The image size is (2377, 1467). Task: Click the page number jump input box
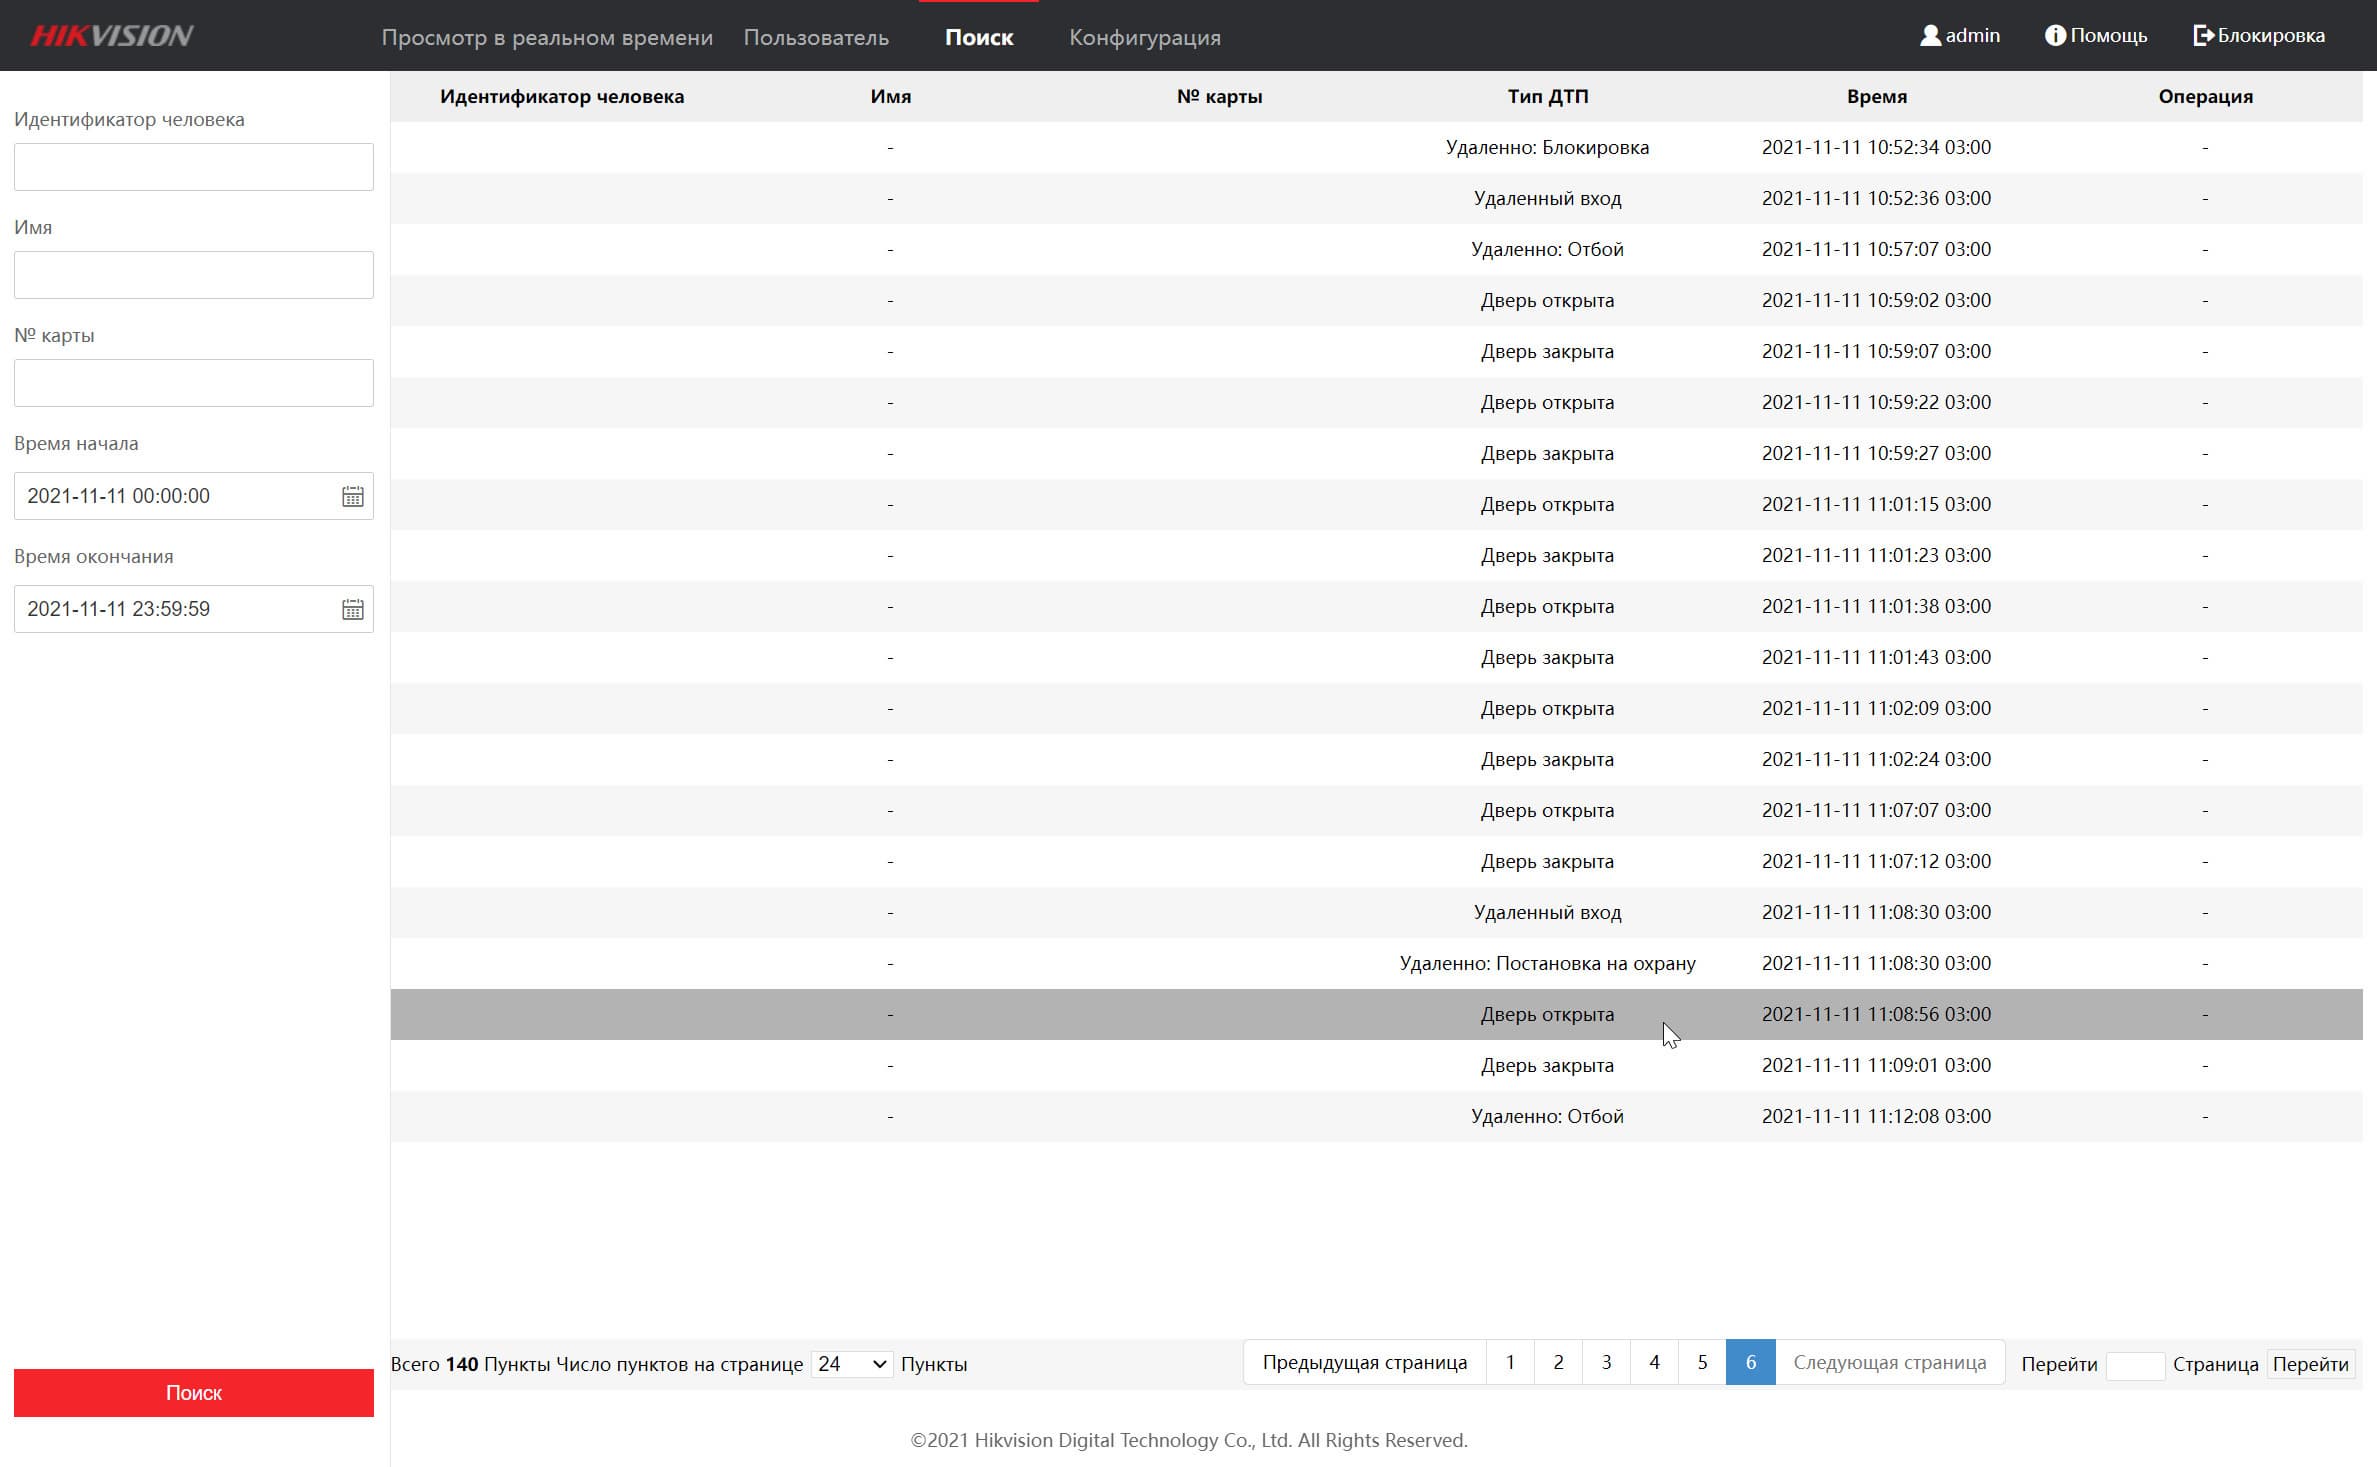[x=2134, y=1365]
